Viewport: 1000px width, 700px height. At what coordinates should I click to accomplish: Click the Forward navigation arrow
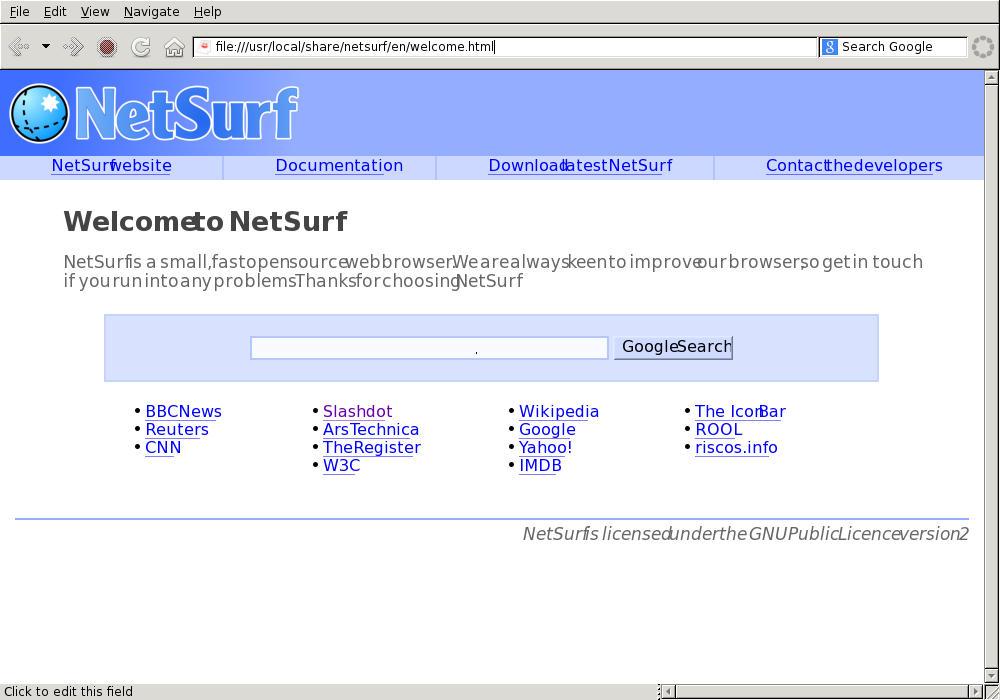pos(73,47)
